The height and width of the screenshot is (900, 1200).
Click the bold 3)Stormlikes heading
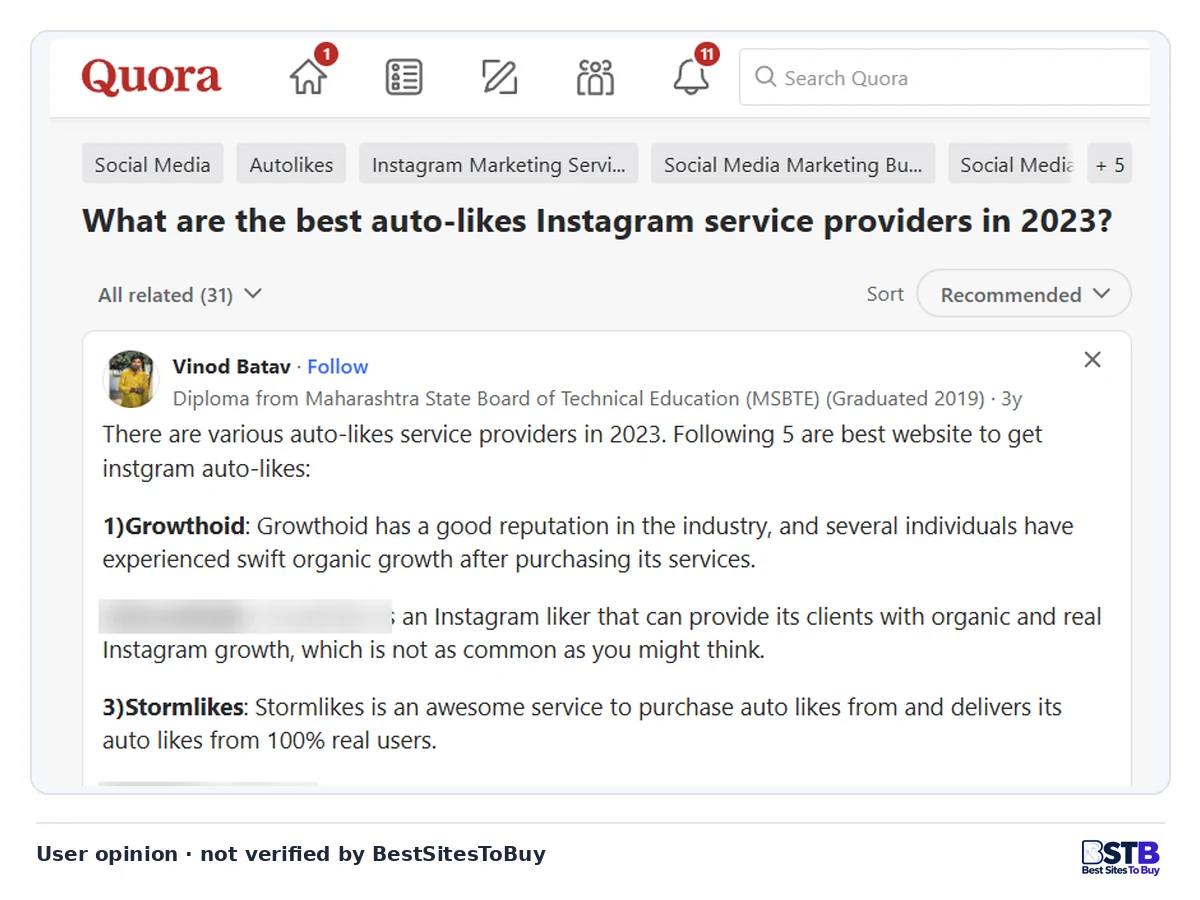point(173,707)
